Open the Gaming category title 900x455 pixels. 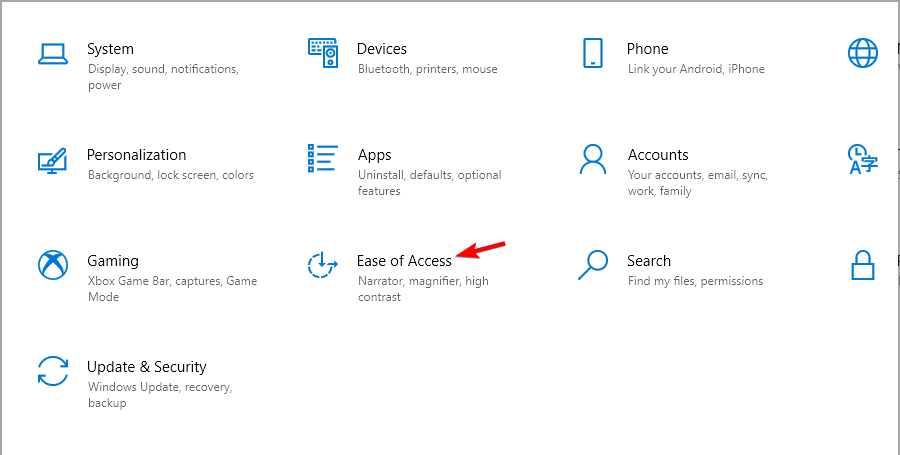click(x=113, y=261)
